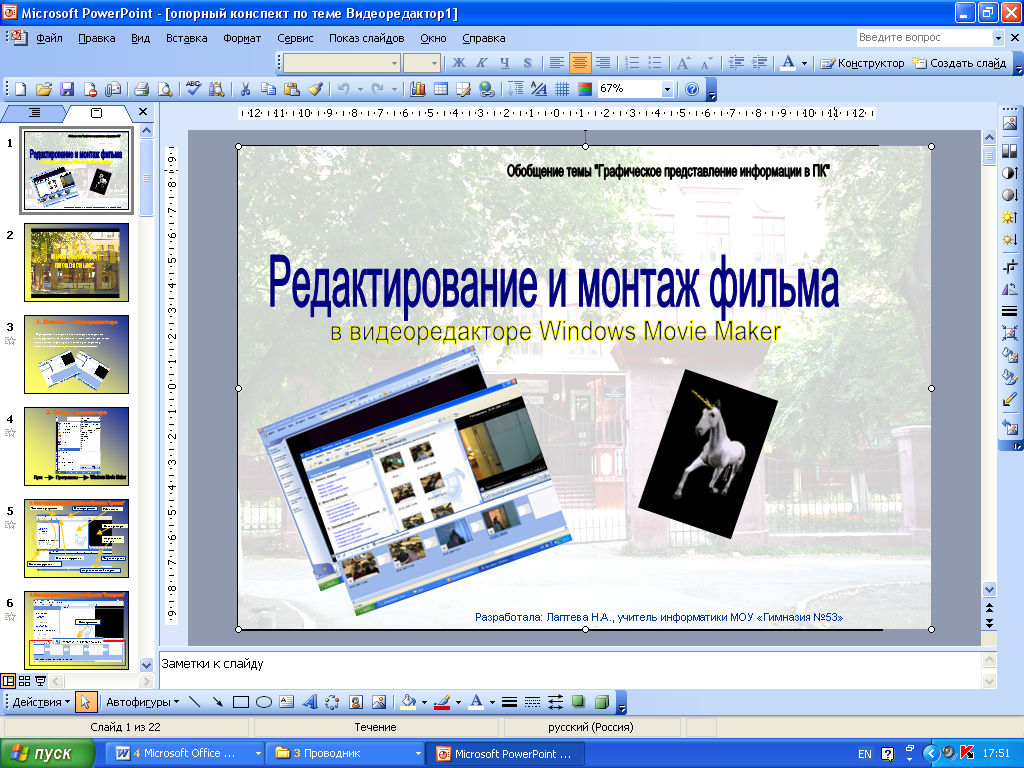Open the font size dropdown
Viewport: 1024px width, 768px height.
coord(434,63)
